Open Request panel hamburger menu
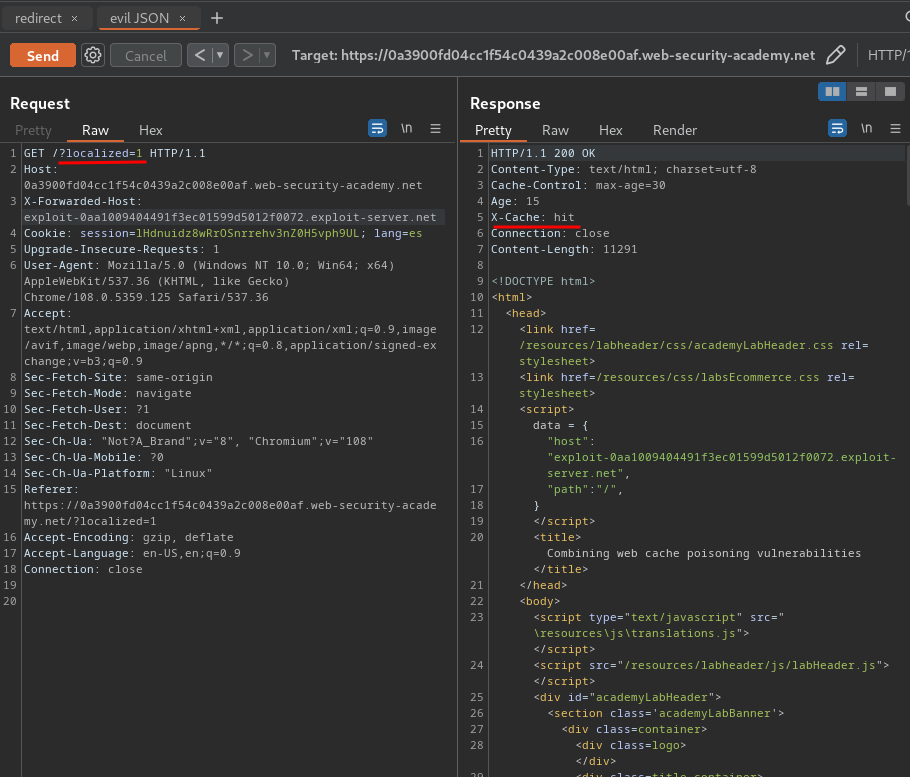This screenshot has width=910, height=777. point(435,128)
